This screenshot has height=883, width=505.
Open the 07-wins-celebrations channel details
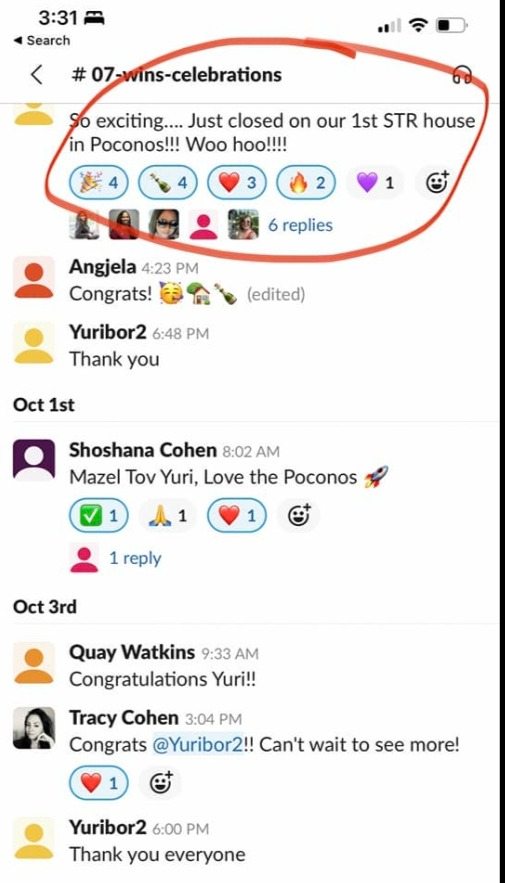pyautogui.click(x=177, y=74)
